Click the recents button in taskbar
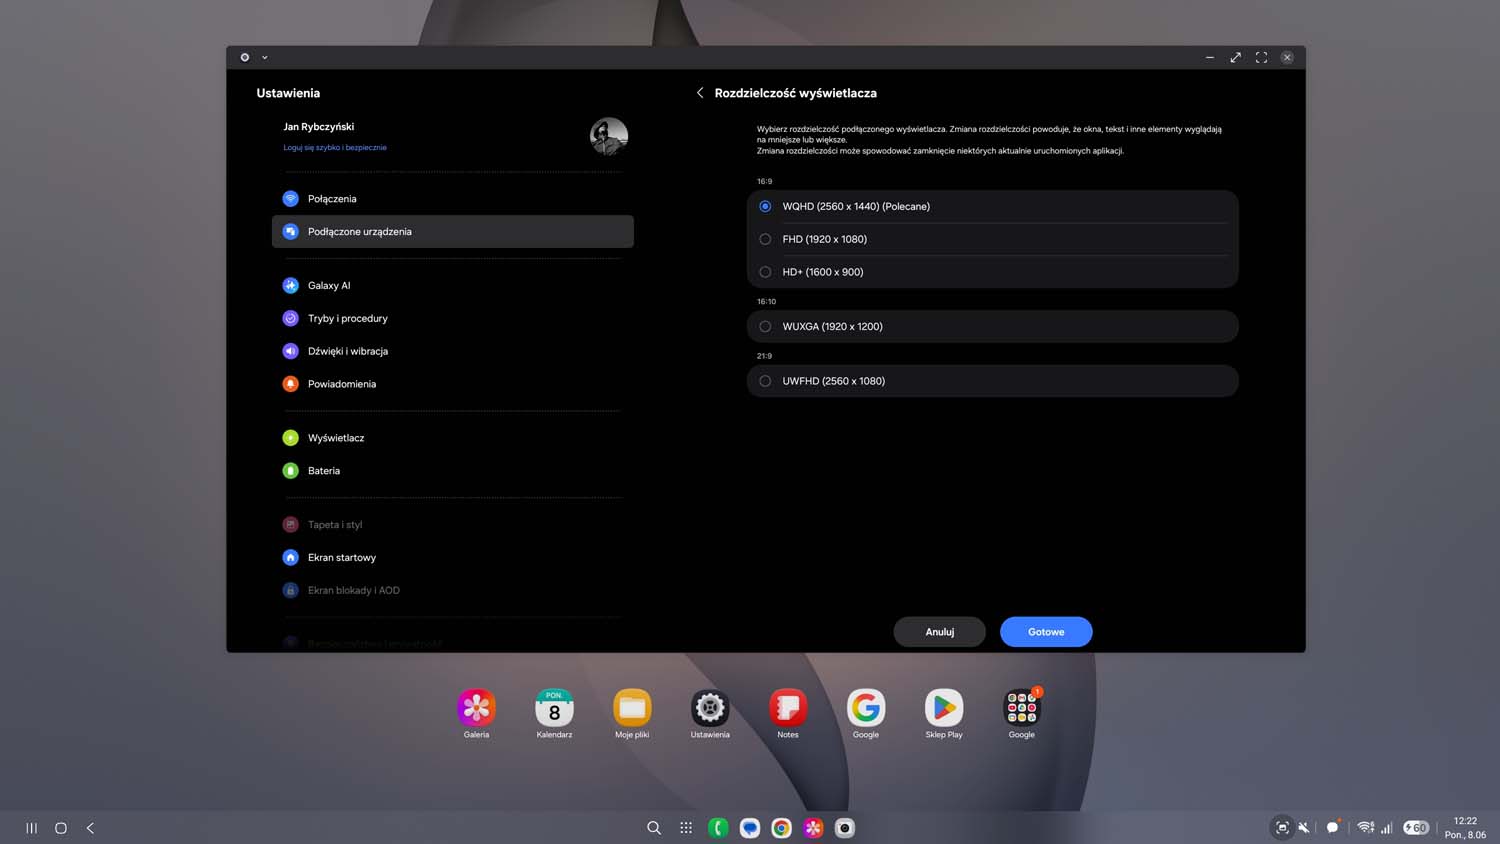Image resolution: width=1500 pixels, height=844 pixels. (32, 828)
